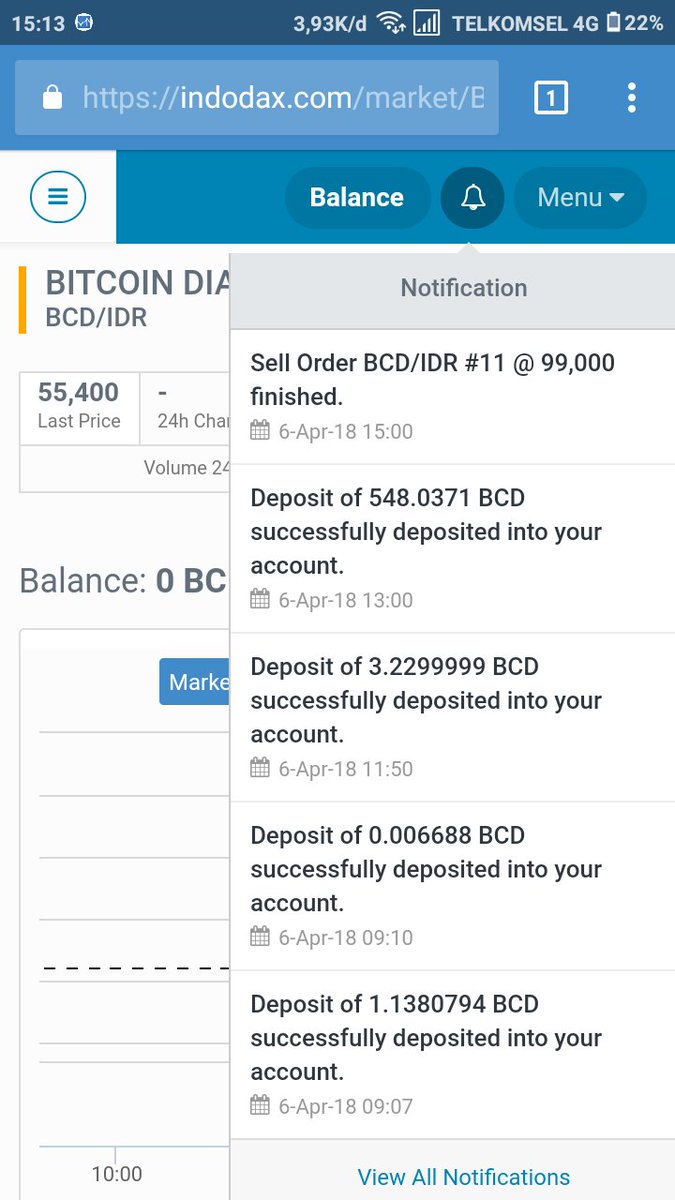Viewport: 675px width, 1200px height.
Task: Open the browser three-dot overflow menu
Action: (631, 97)
